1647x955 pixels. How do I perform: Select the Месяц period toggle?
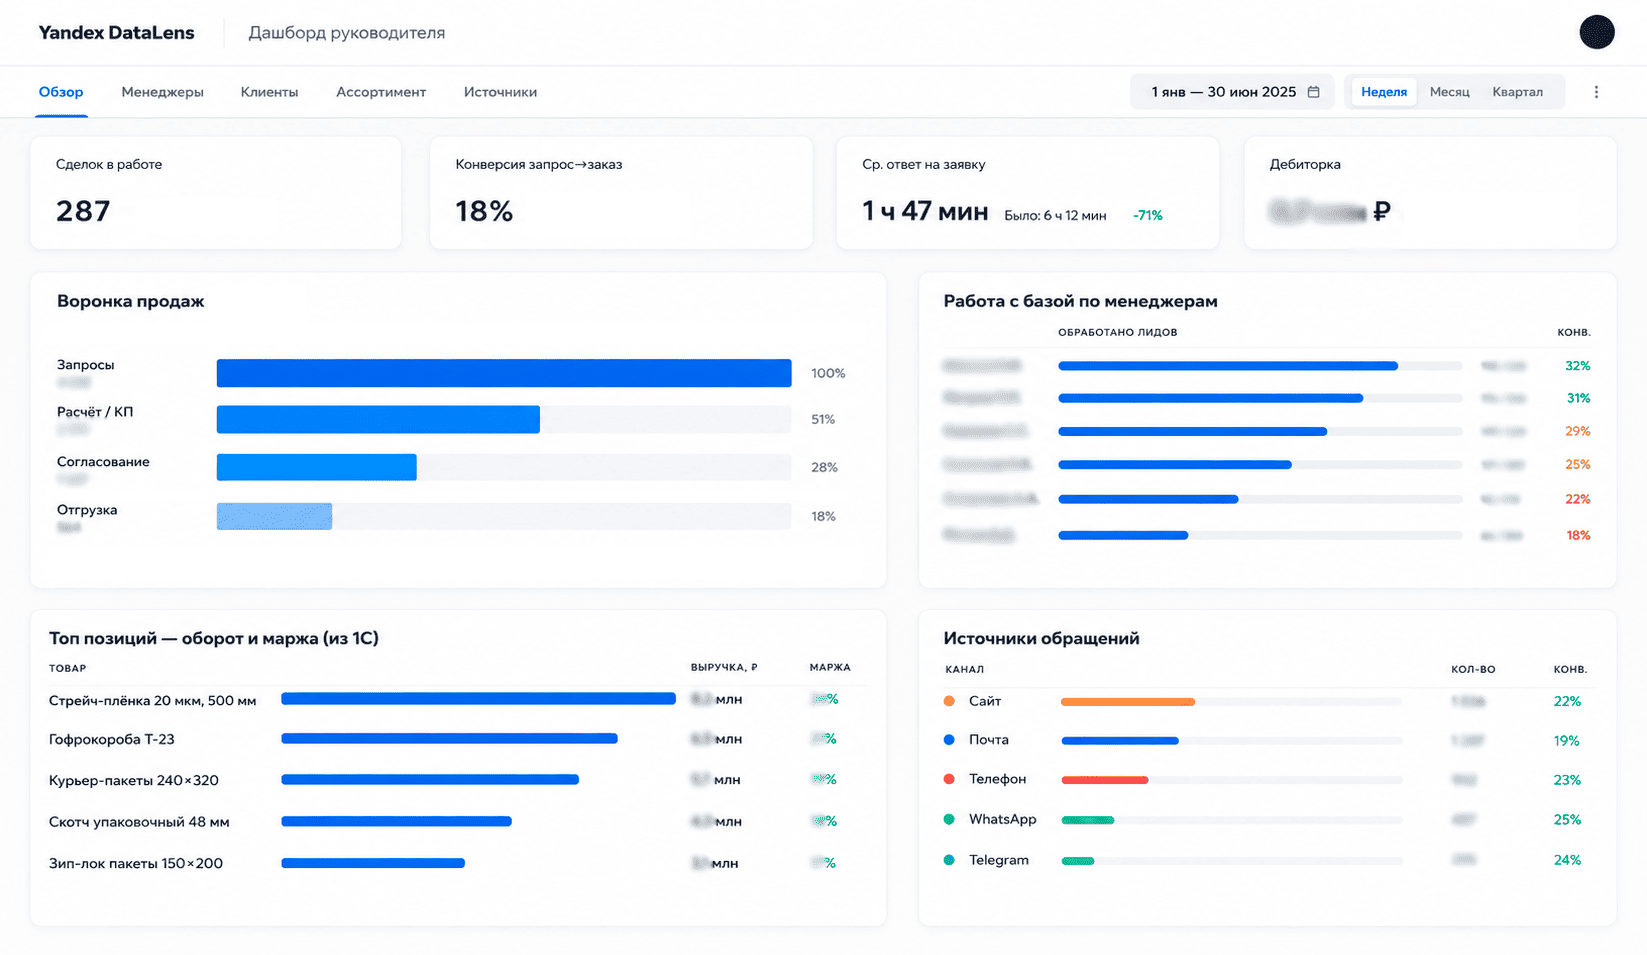point(1449,92)
